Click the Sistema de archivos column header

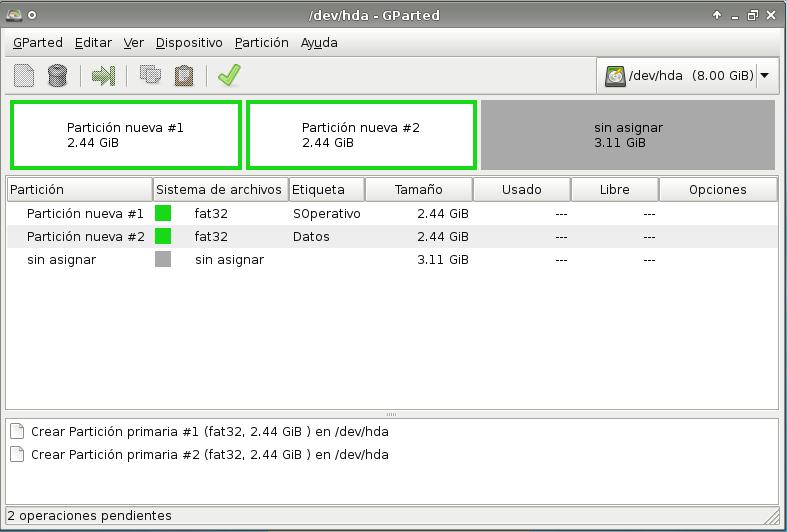click(219, 189)
